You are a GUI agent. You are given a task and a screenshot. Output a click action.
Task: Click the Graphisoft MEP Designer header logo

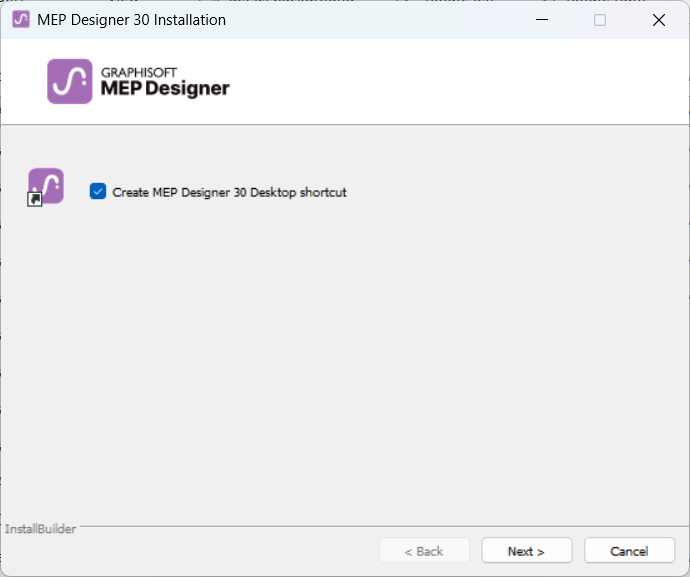[x=139, y=81]
